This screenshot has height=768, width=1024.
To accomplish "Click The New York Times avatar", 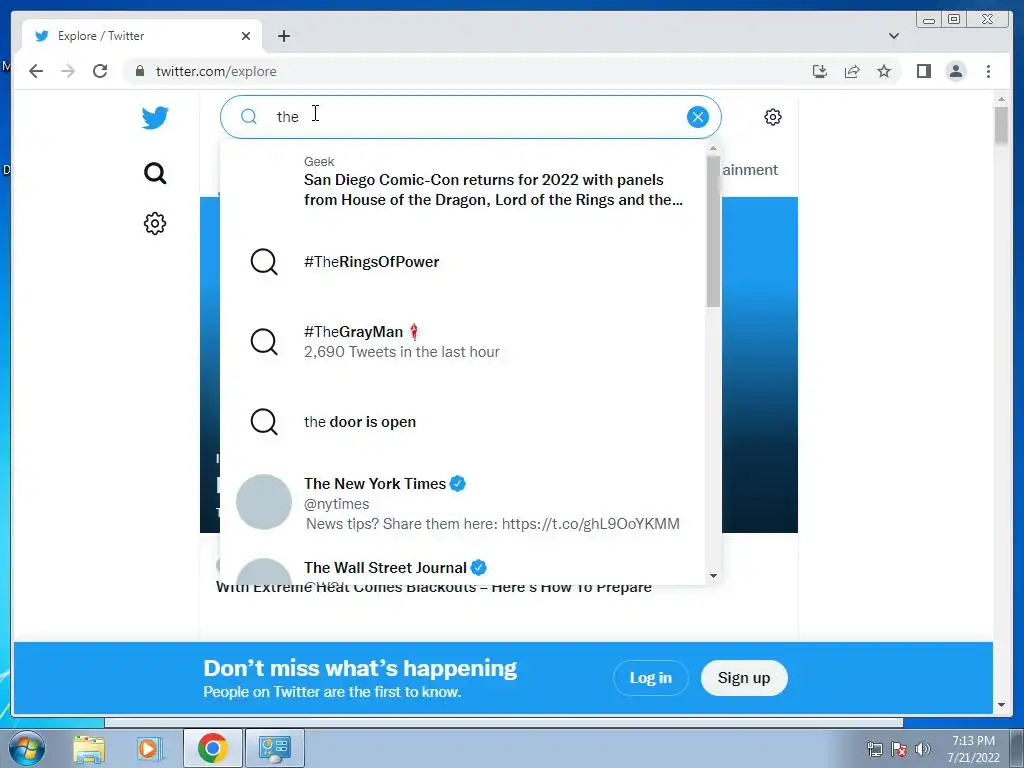I will 264,502.
